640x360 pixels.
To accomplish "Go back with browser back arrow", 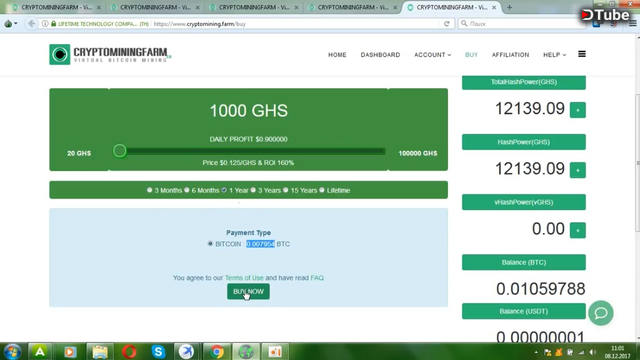I will [x=31, y=24].
